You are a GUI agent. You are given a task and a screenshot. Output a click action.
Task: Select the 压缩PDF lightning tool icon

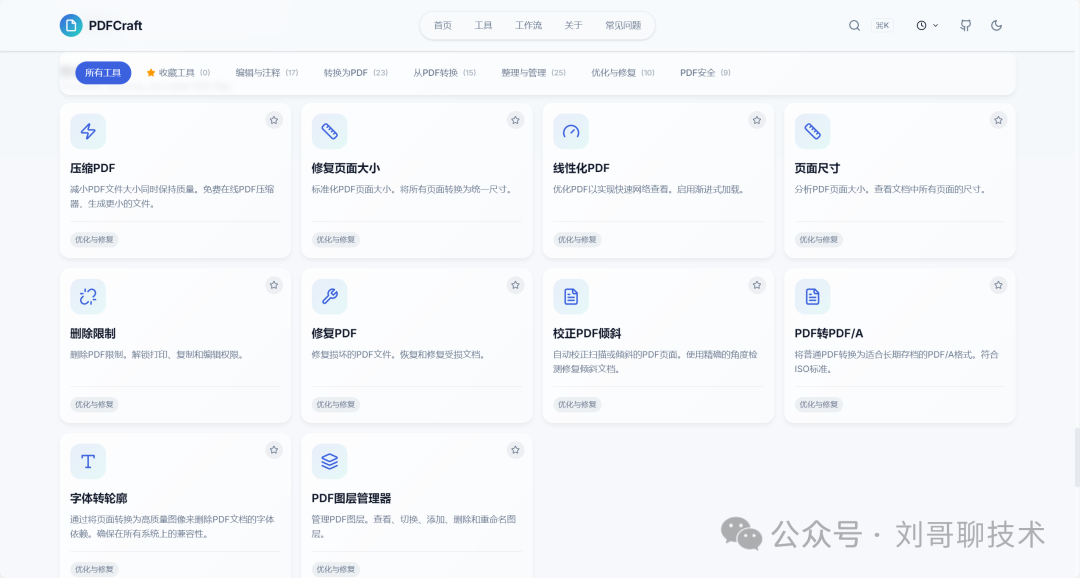[87, 131]
